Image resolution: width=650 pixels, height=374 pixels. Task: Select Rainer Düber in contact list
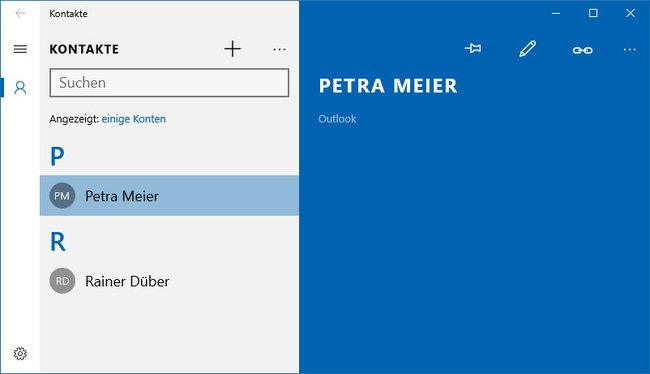169,281
